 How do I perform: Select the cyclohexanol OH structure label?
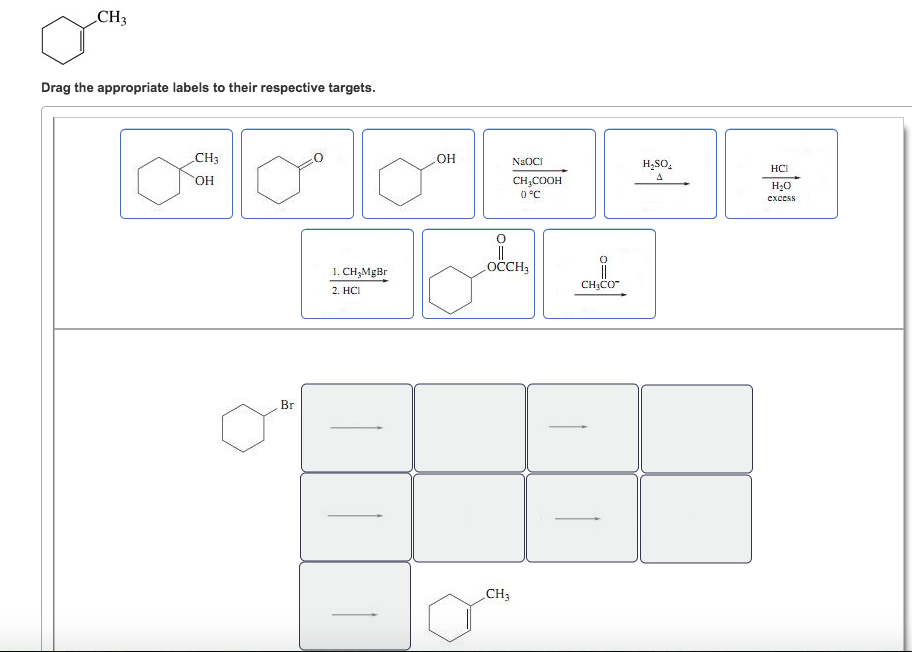point(418,174)
